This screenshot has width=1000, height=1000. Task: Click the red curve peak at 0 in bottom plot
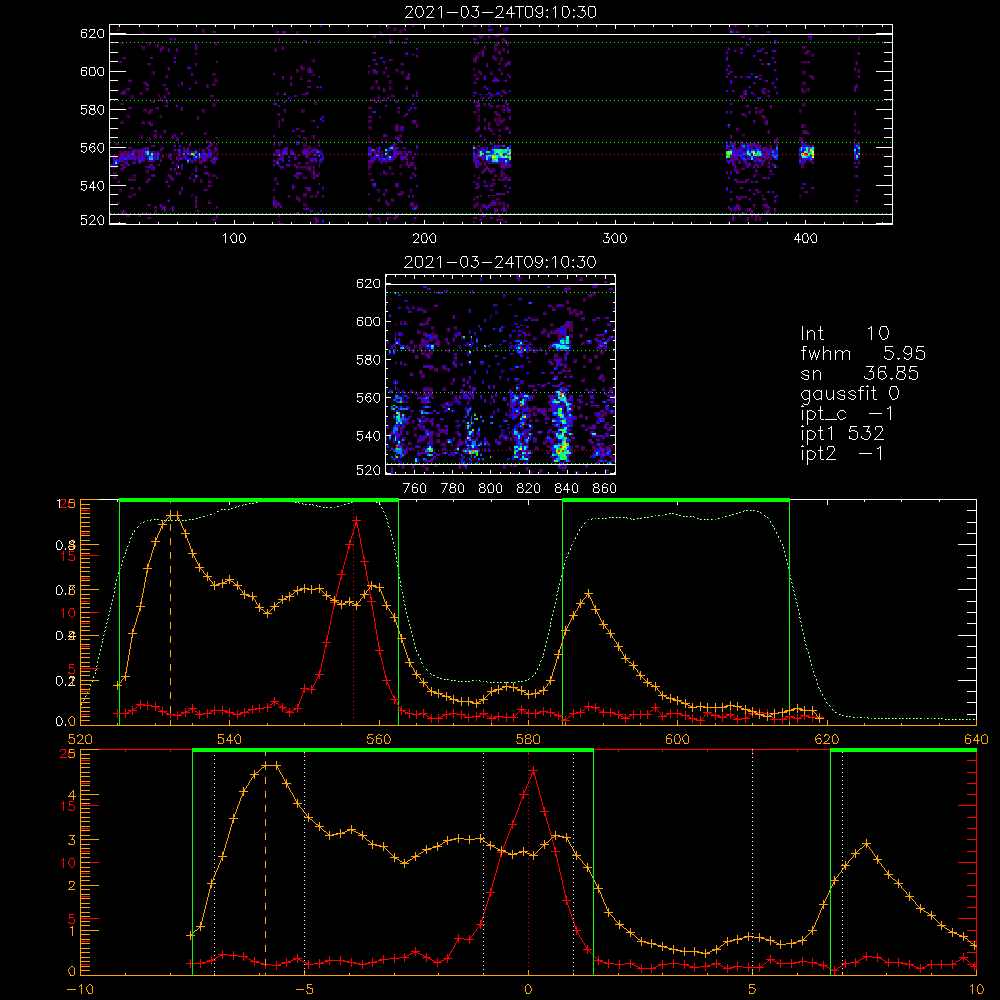tap(533, 770)
